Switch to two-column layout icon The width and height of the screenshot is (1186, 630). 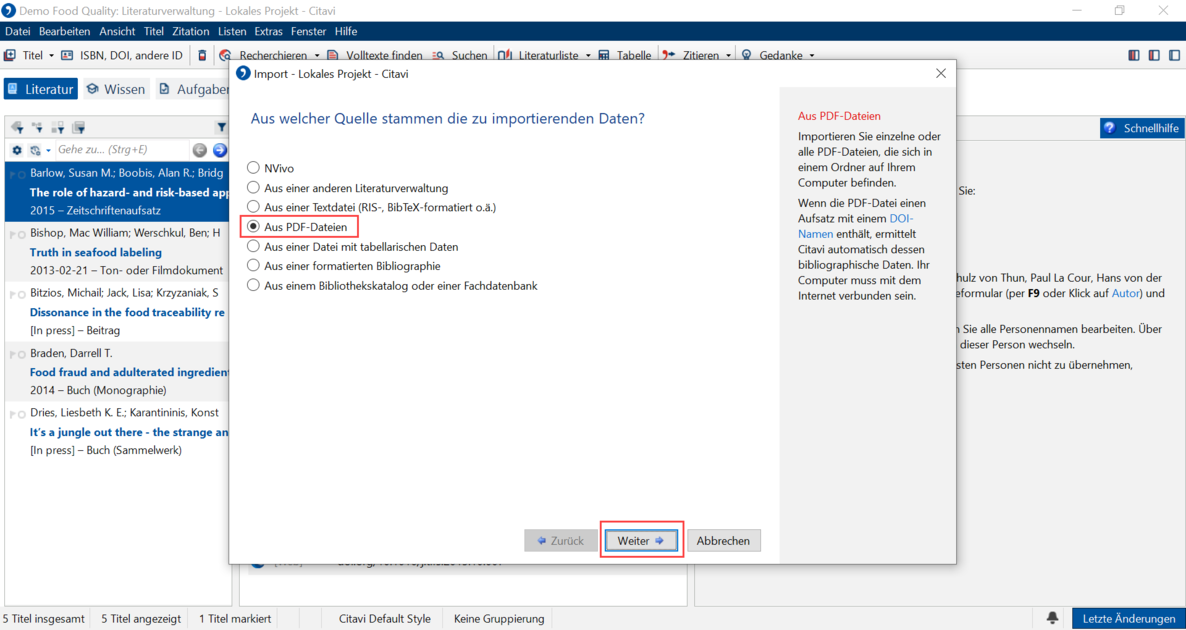[1153, 55]
